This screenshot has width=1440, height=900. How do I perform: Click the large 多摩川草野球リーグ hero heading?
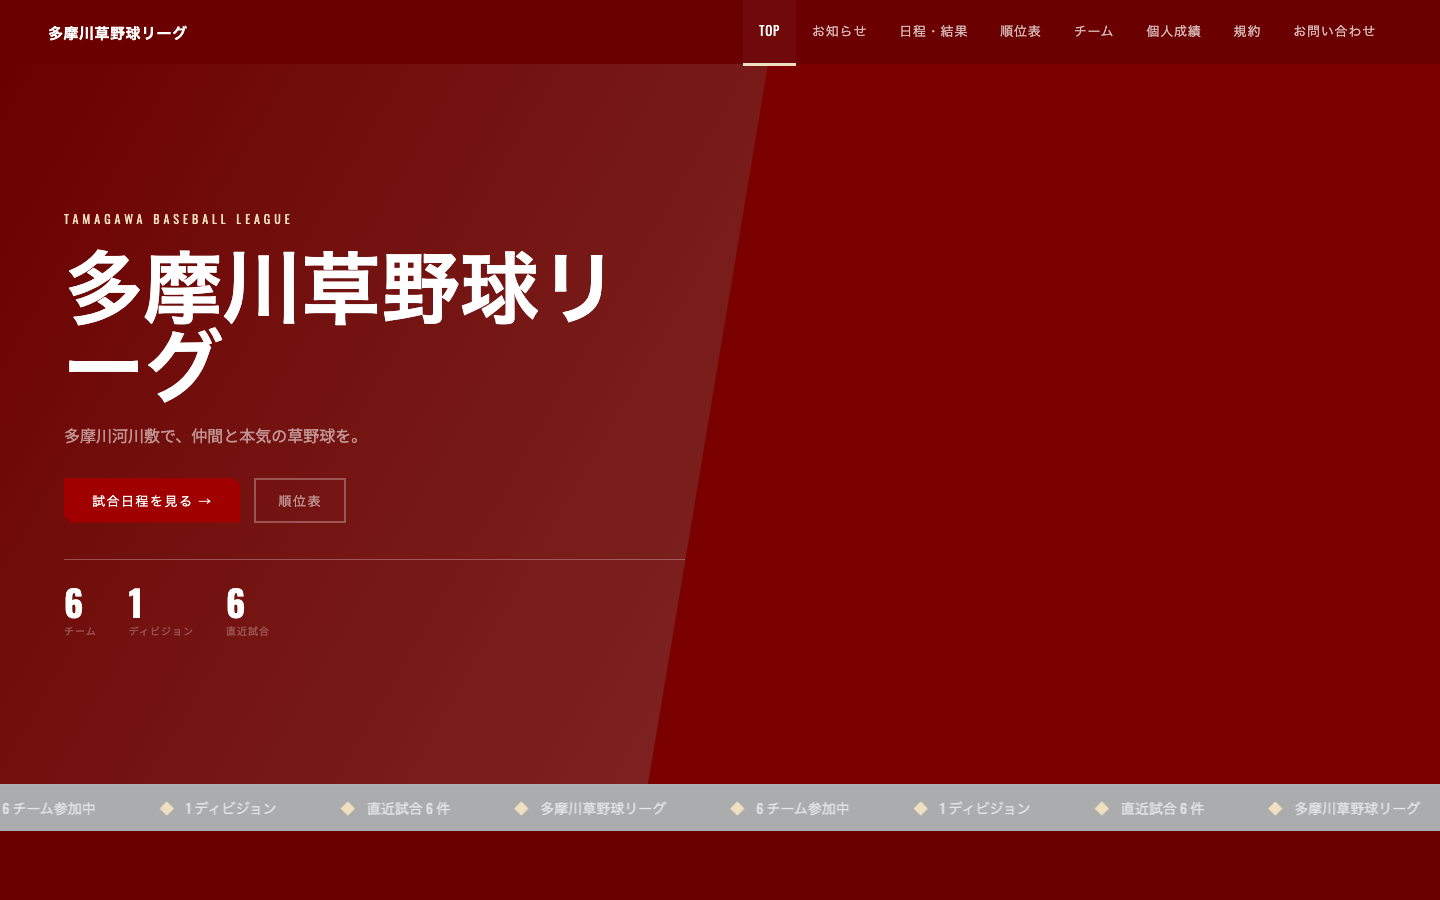pos(338,325)
